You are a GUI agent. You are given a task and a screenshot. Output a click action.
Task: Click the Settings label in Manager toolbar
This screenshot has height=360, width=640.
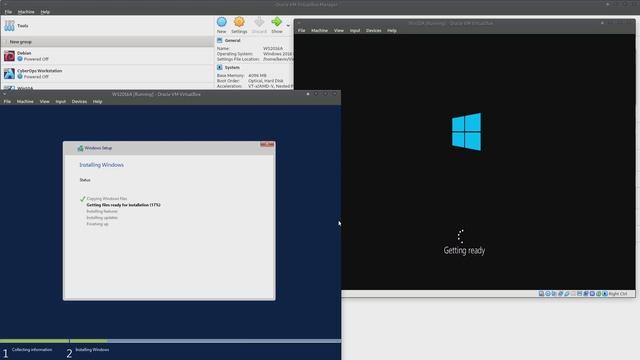coord(239,31)
